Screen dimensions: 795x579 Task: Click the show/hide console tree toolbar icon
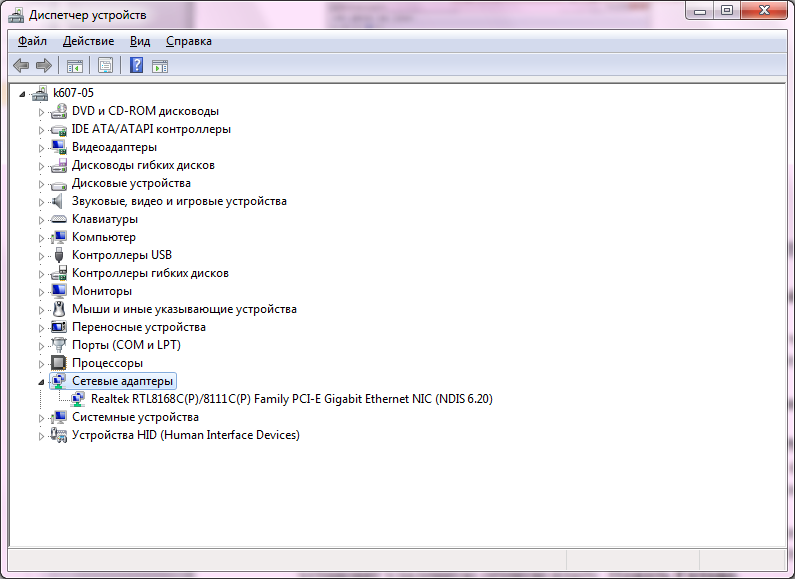coord(75,66)
